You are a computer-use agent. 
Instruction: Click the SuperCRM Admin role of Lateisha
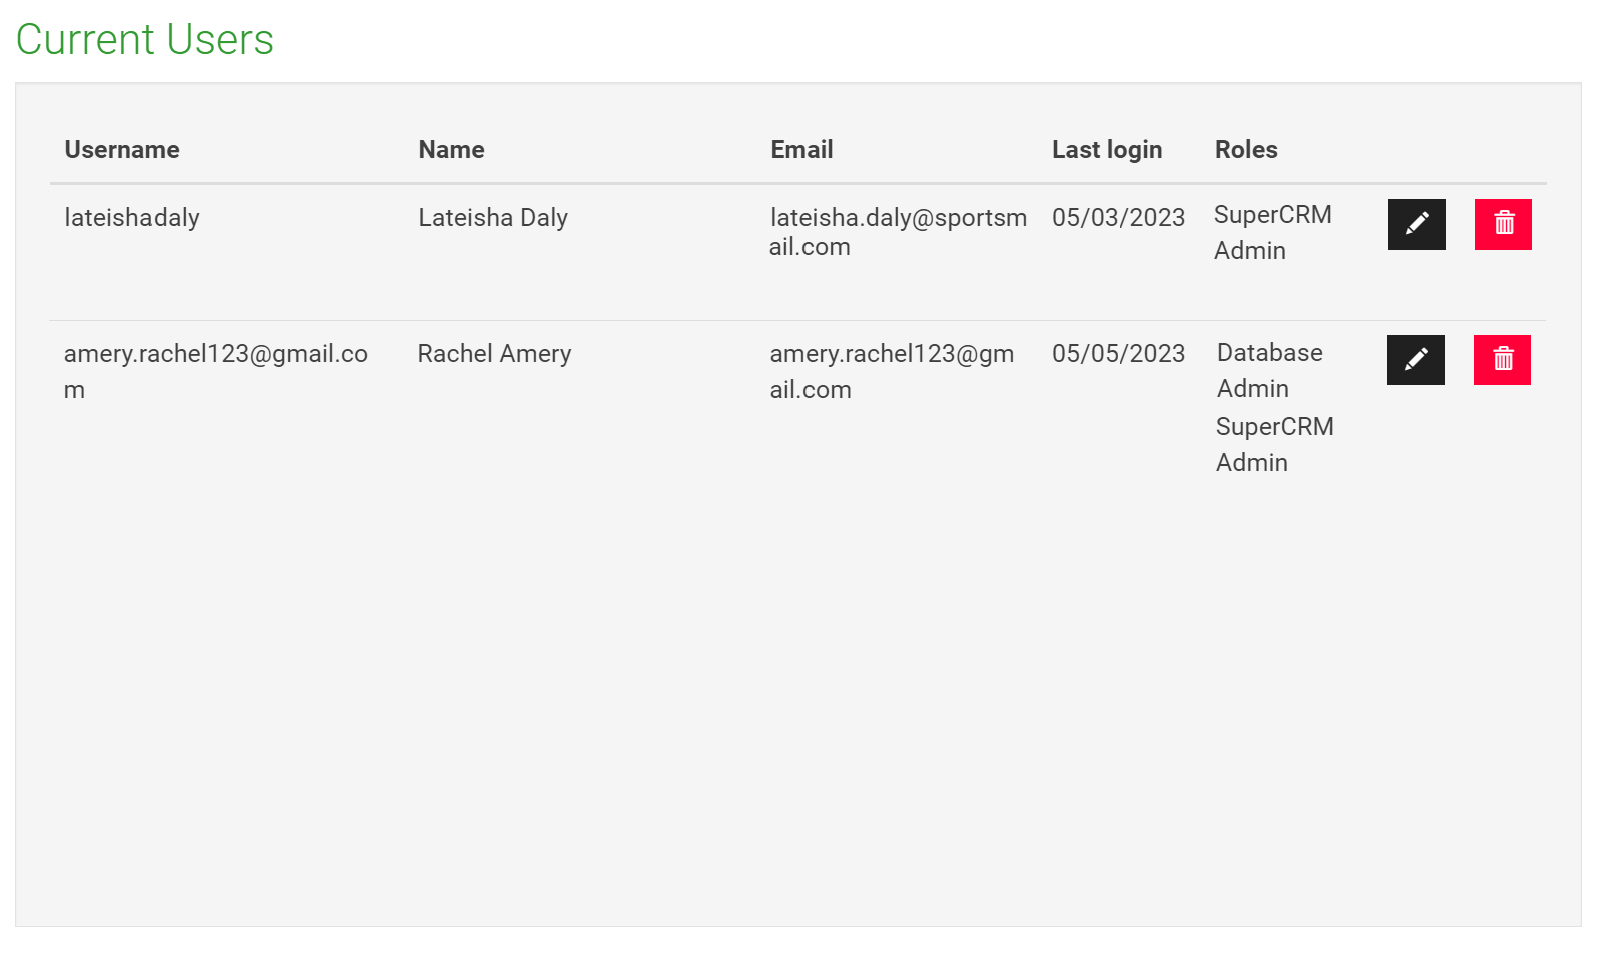(1272, 233)
